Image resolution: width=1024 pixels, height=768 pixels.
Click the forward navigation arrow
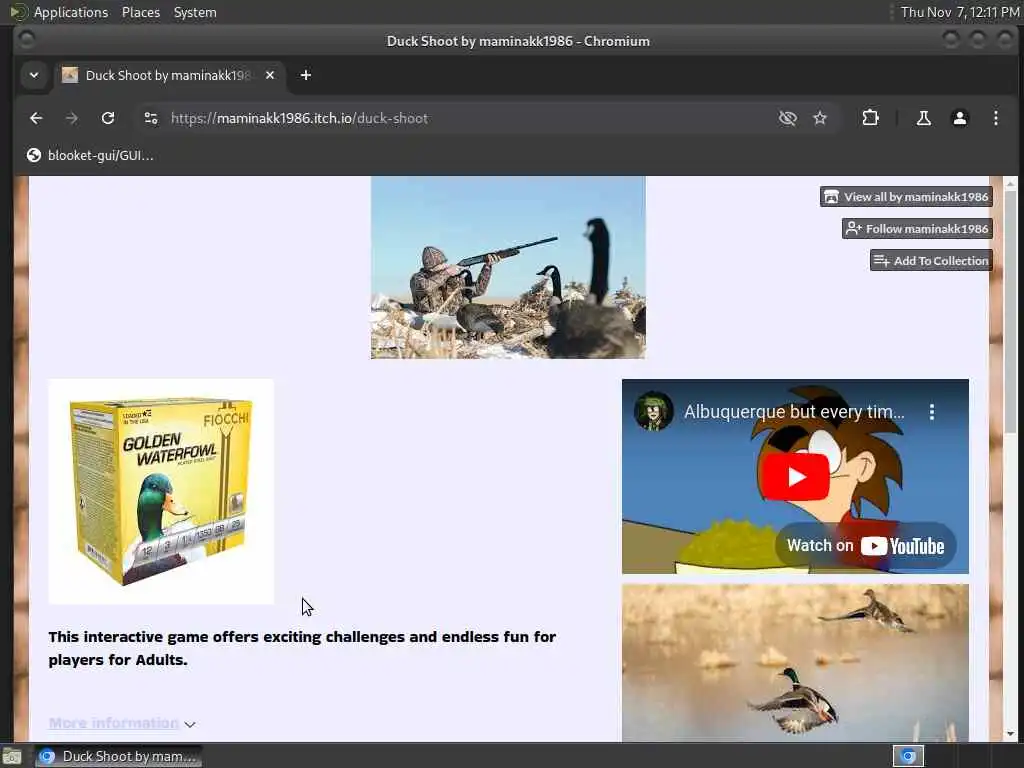(x=72, y=118)
